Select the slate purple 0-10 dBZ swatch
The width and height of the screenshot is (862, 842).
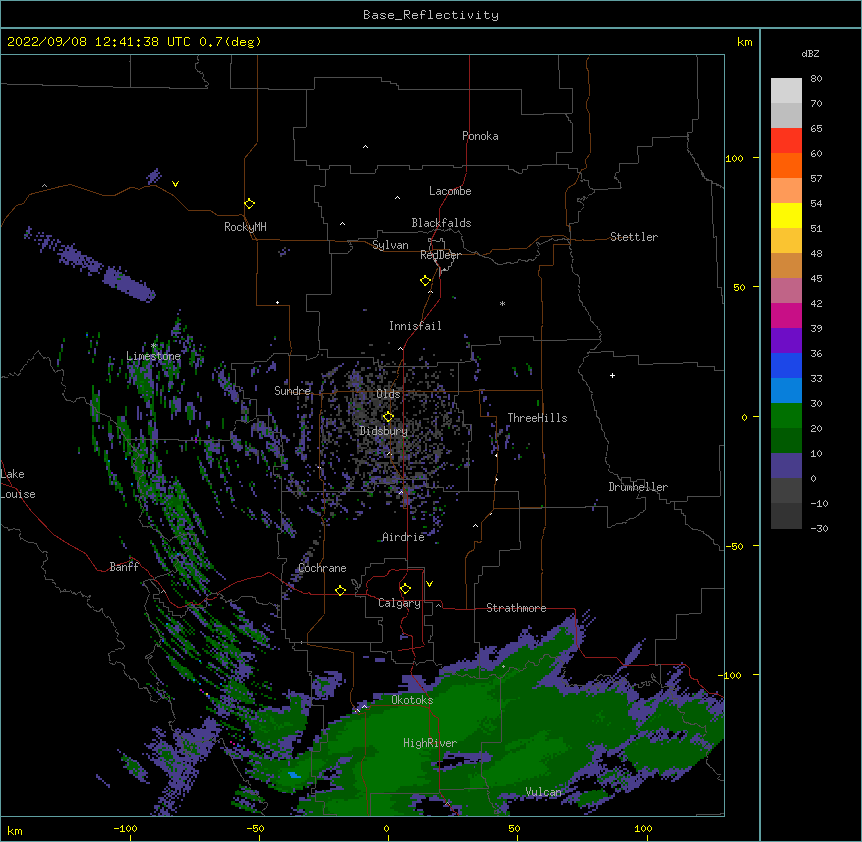(786, 466)
